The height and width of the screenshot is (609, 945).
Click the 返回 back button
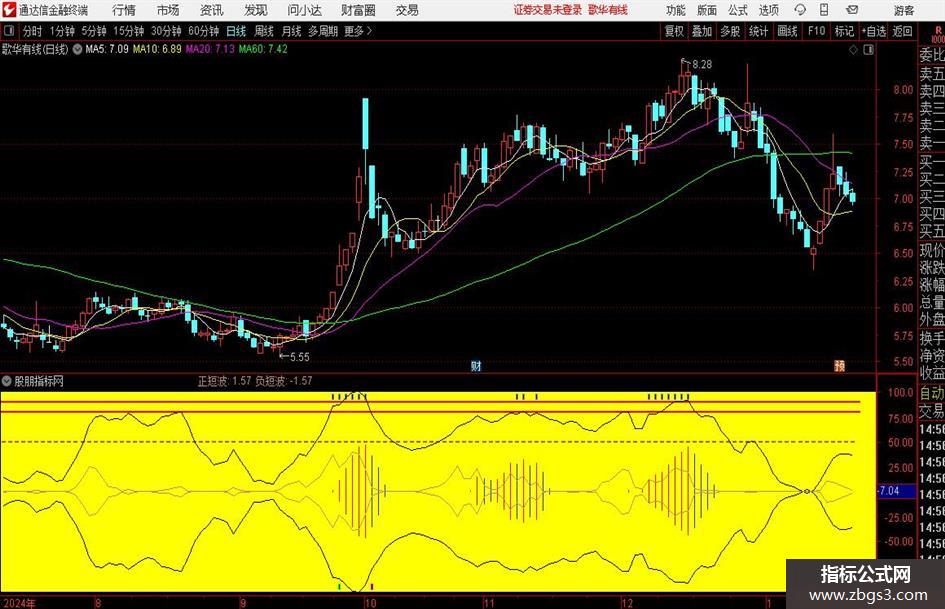tap(902, 31)
